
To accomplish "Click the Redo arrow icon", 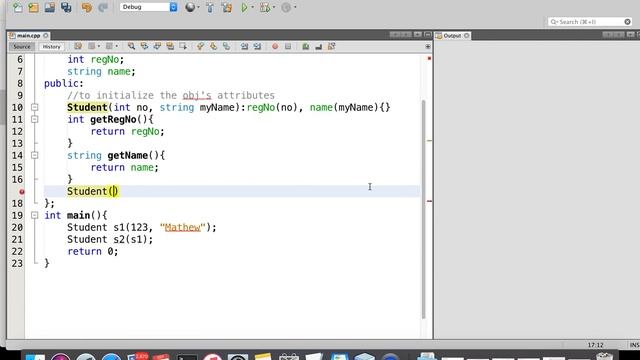I will 103,7.
